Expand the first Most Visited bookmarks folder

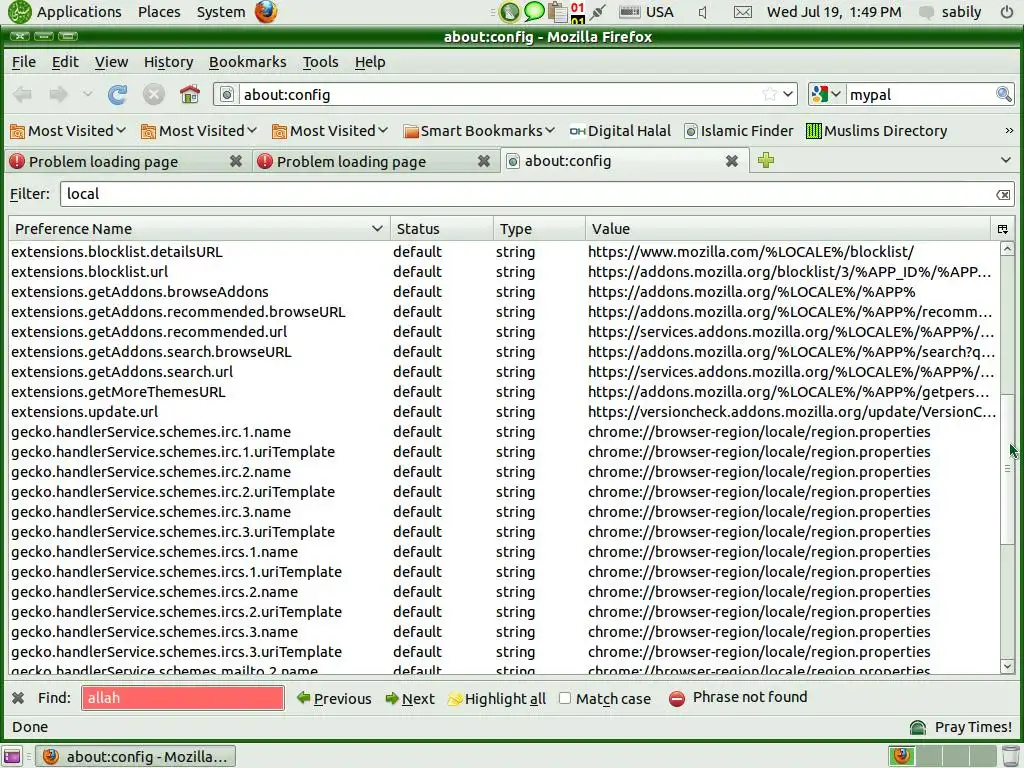click(68, 131)
